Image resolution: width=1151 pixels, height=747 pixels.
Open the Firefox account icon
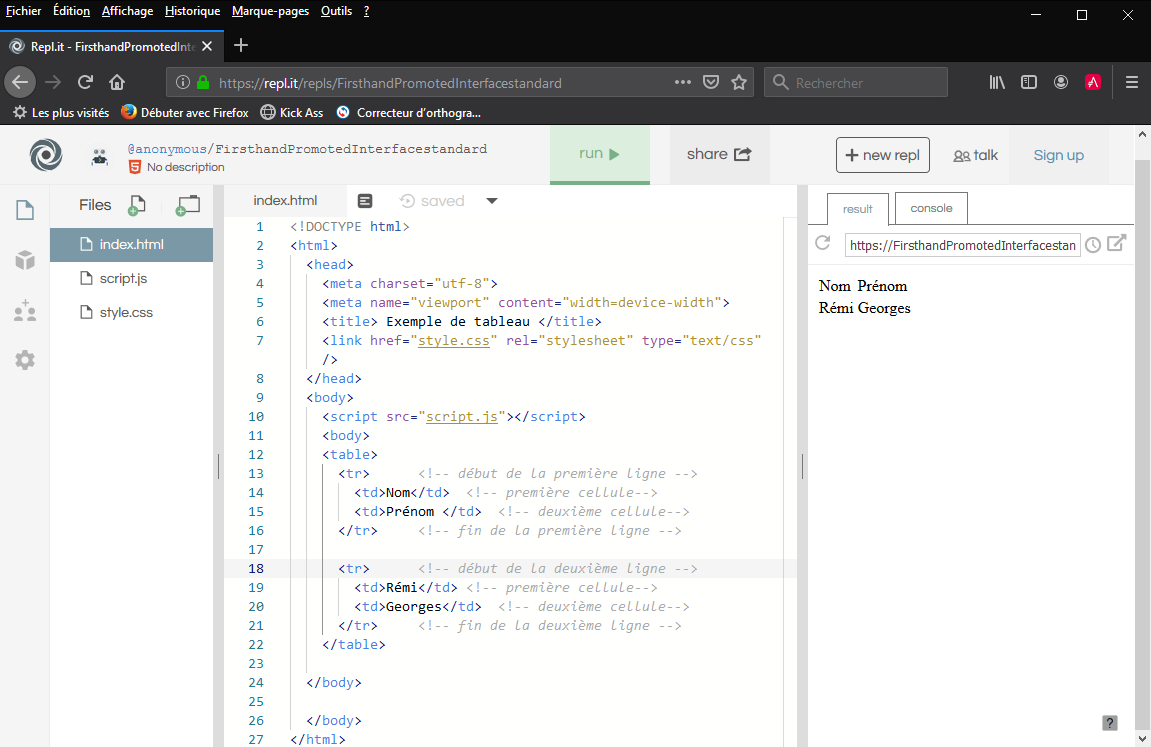point(1061,82)
